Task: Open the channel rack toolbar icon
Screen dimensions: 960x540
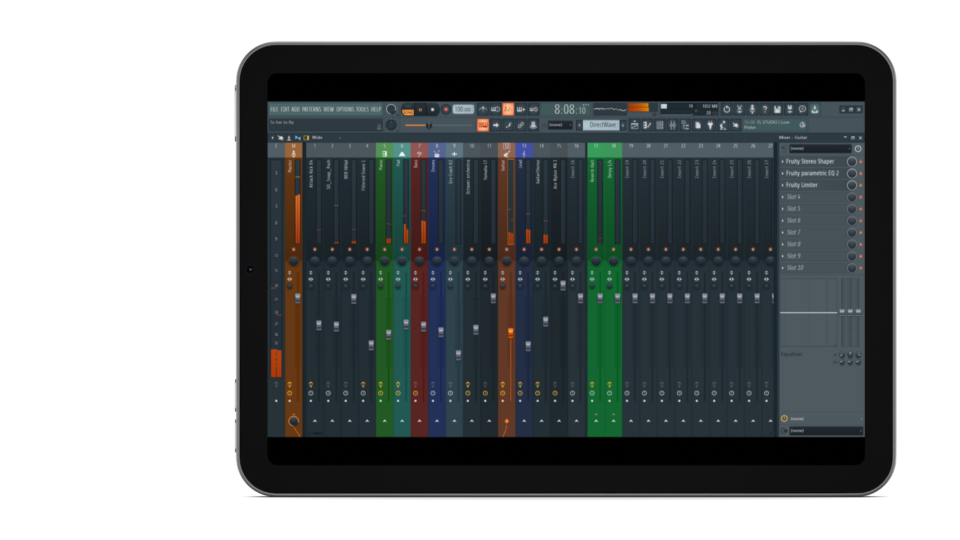Action: (659, 125)
